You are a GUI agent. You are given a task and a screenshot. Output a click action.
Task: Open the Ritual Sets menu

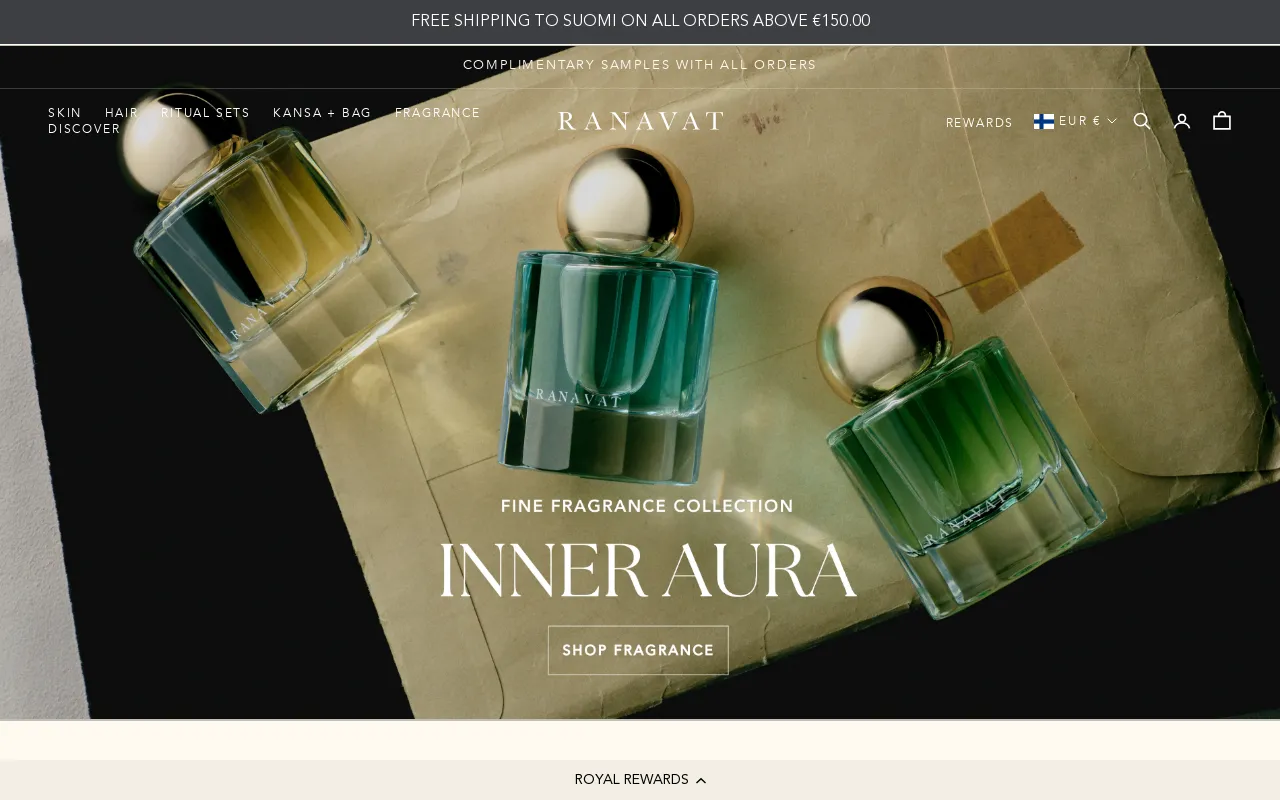(205, 113)
